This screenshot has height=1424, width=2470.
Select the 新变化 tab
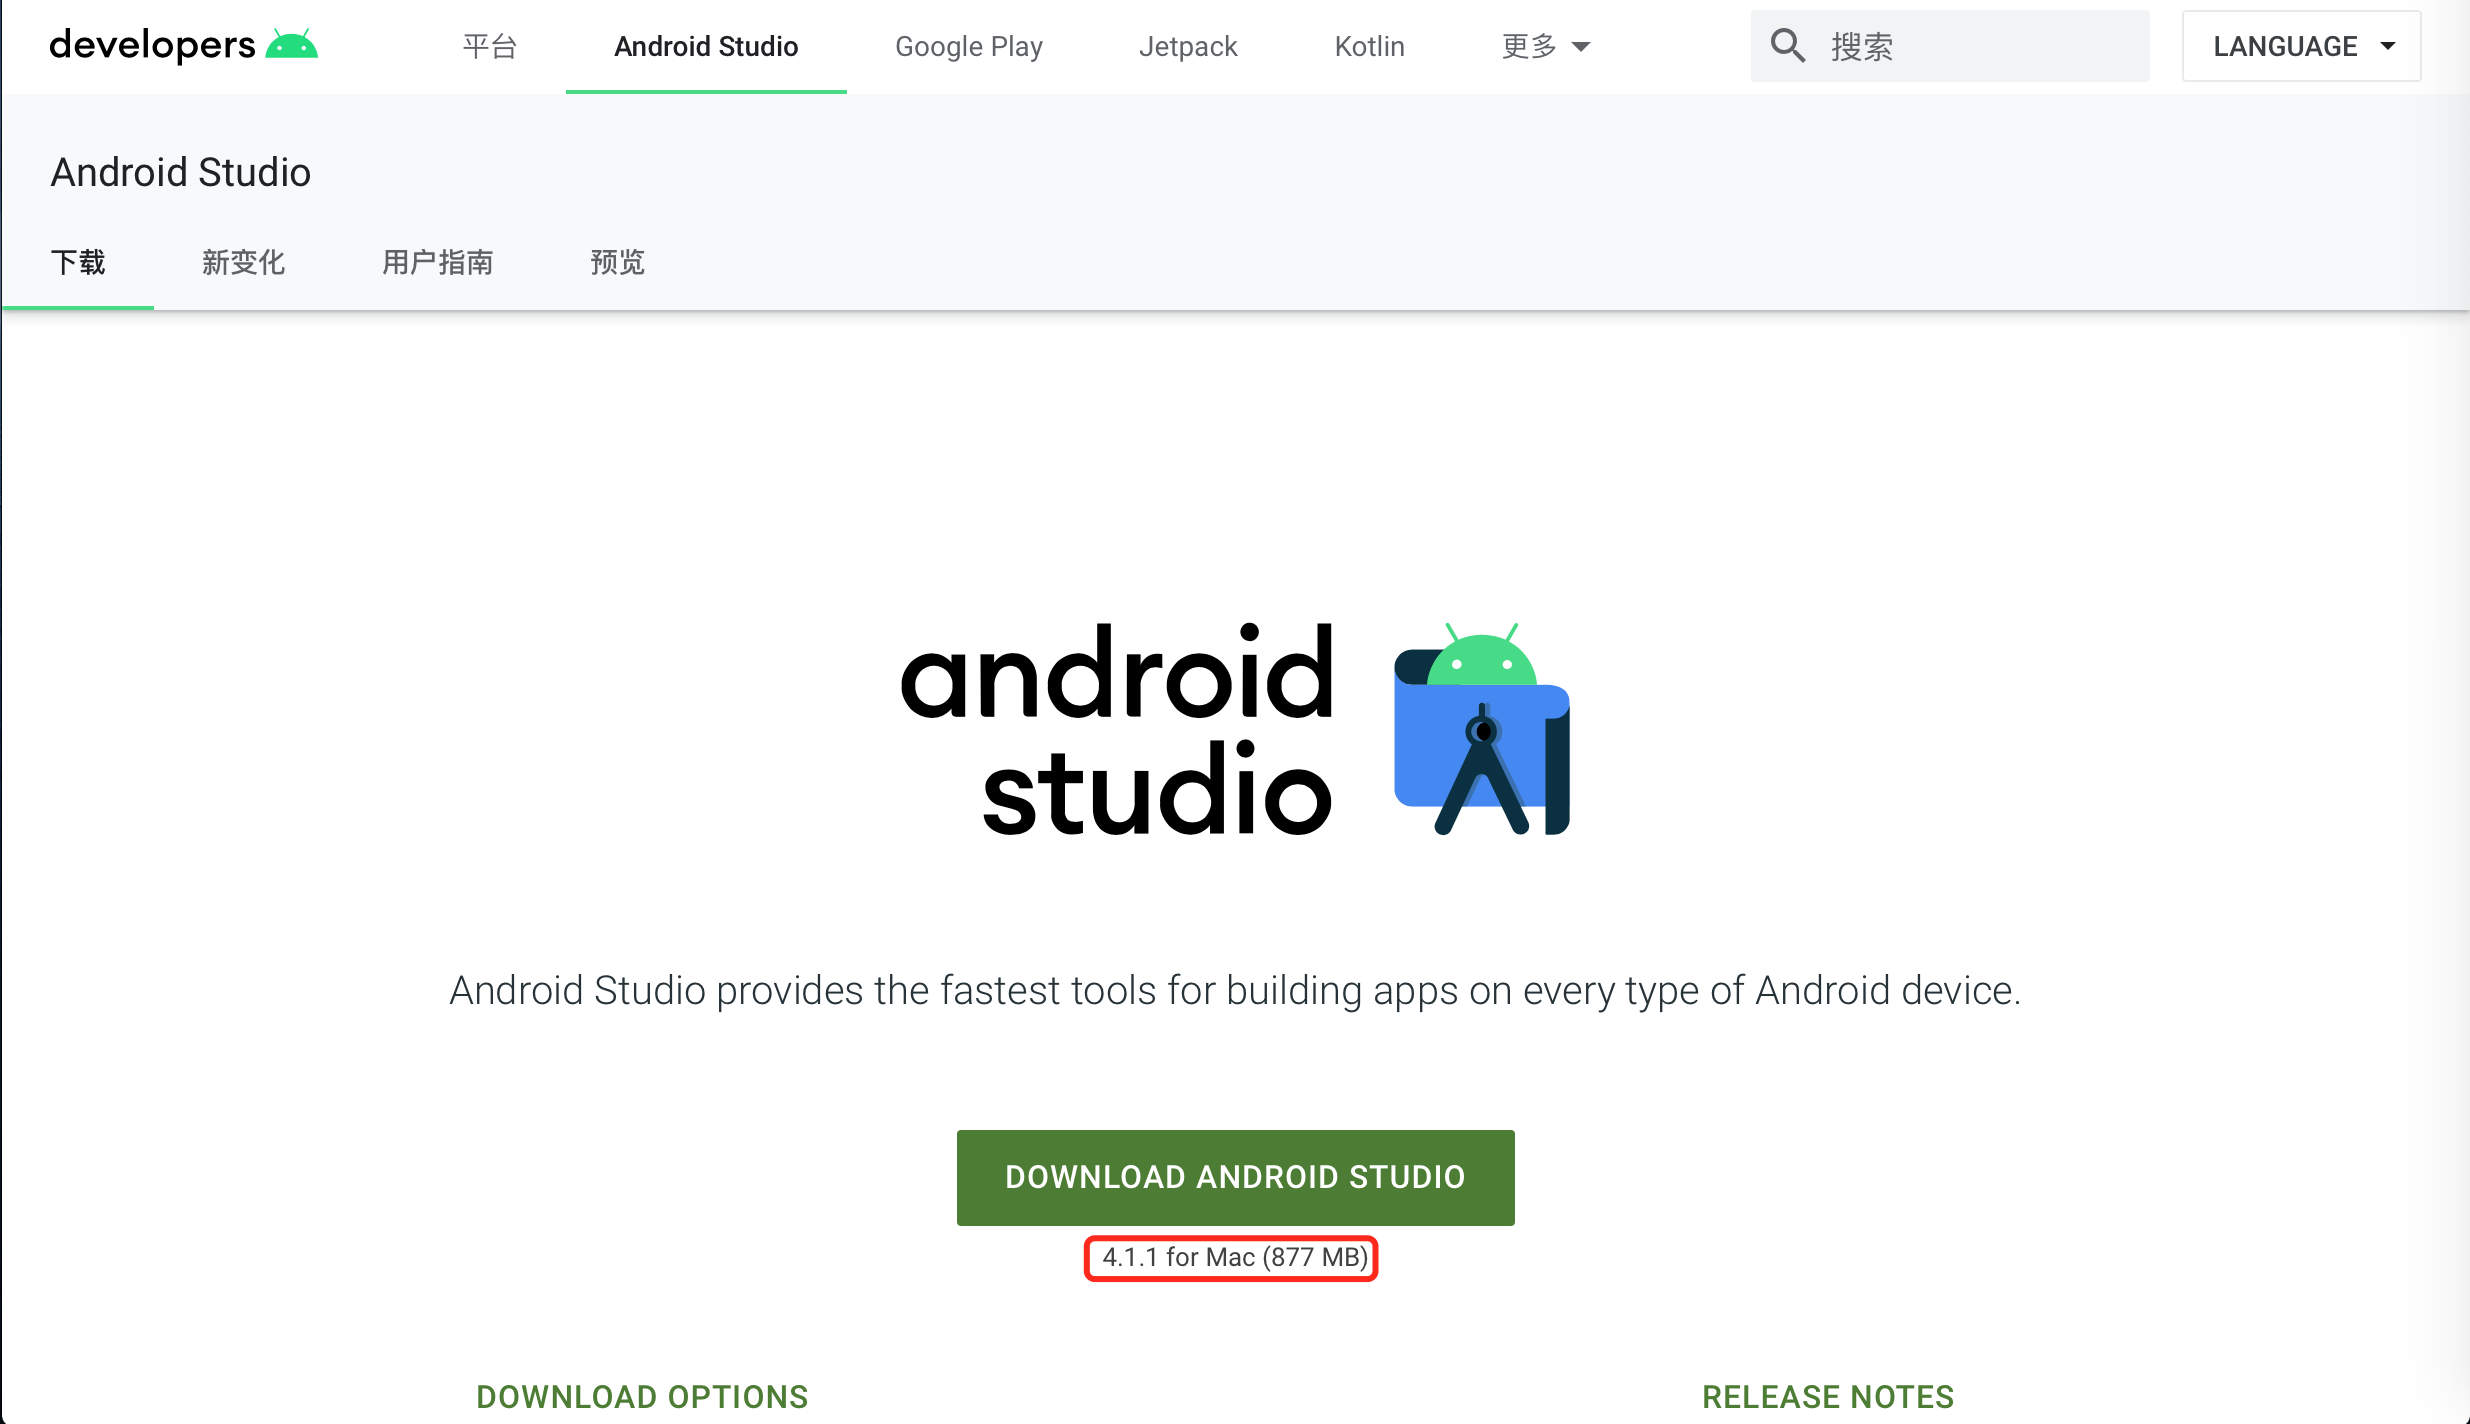tap(244, 261)
